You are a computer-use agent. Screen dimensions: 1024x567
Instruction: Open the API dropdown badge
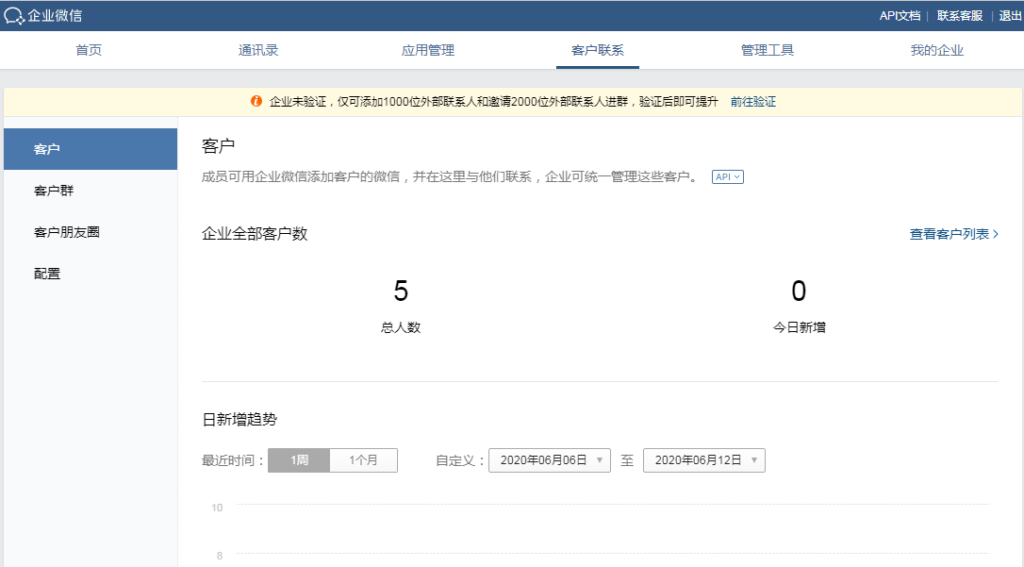click(727, 177)
